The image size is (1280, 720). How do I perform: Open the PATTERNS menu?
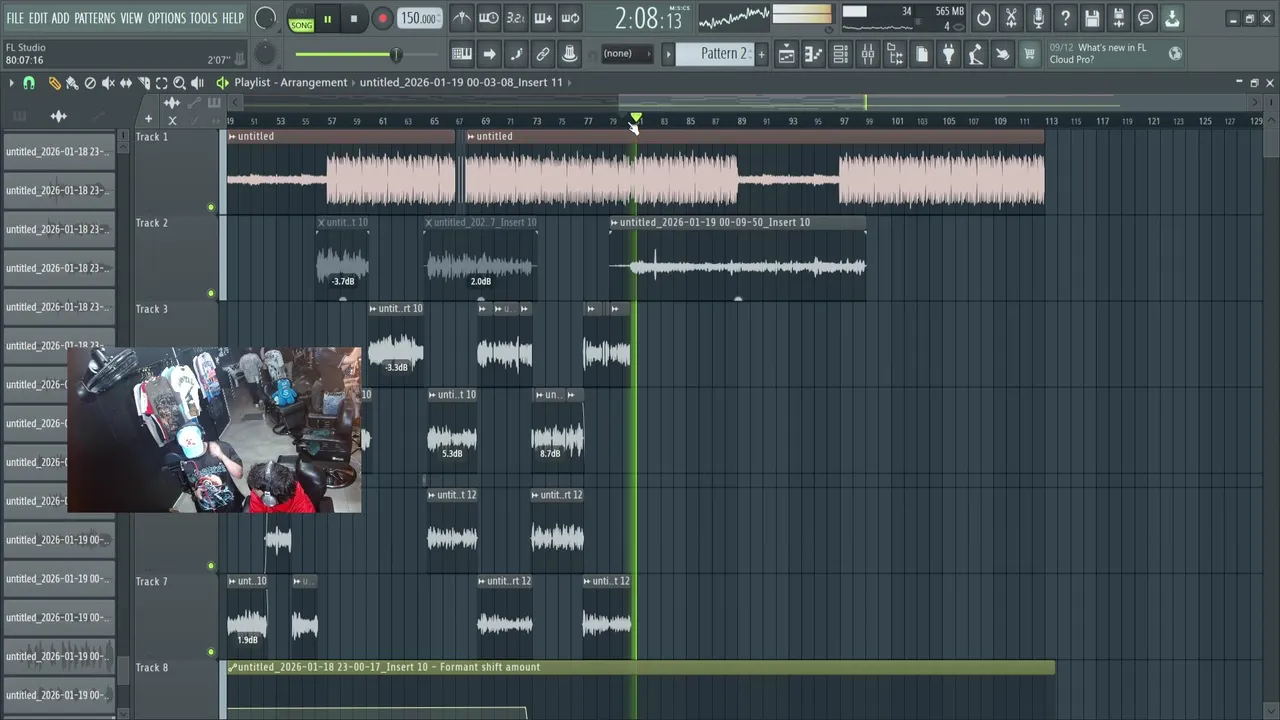point(95,18)
